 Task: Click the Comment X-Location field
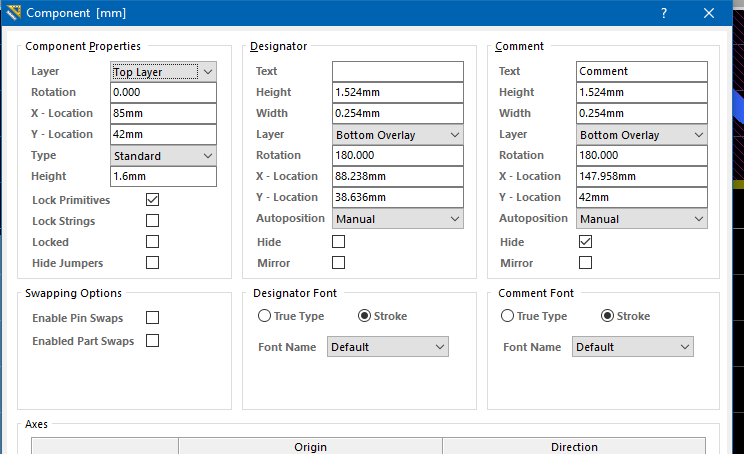coord(642,177)
